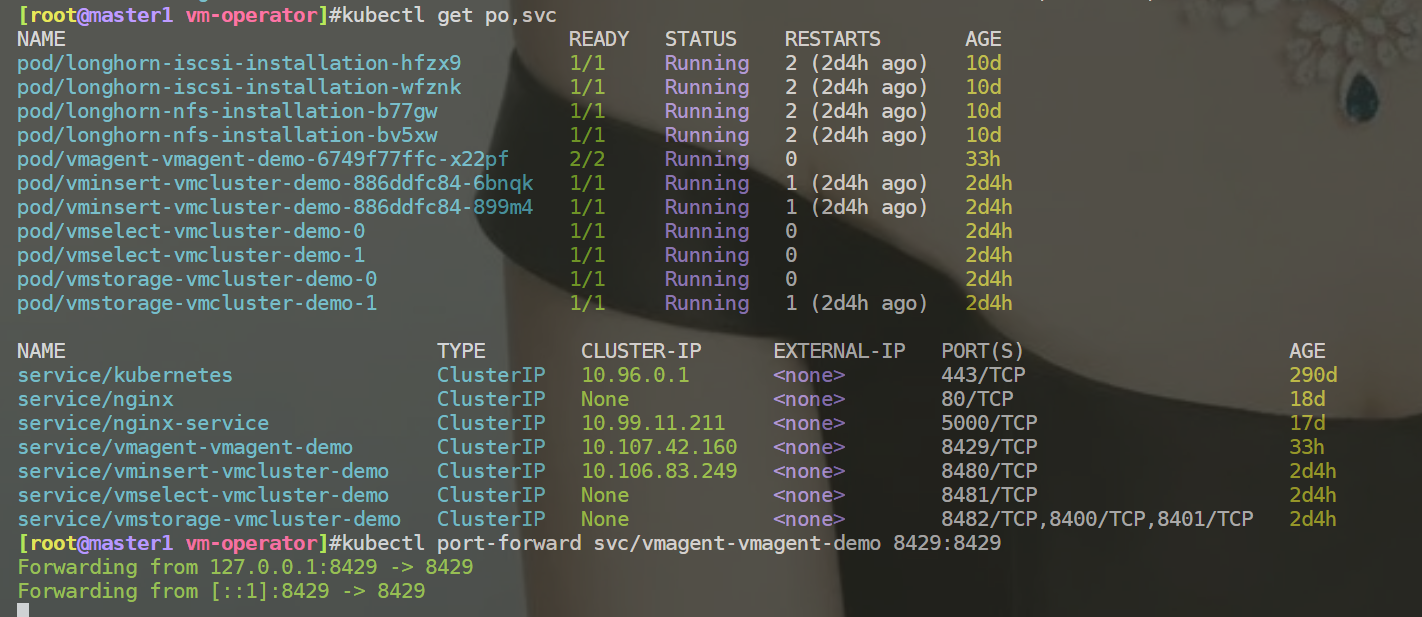
Task: Select port value "8429/TCP"
Action: coord(989,447)
